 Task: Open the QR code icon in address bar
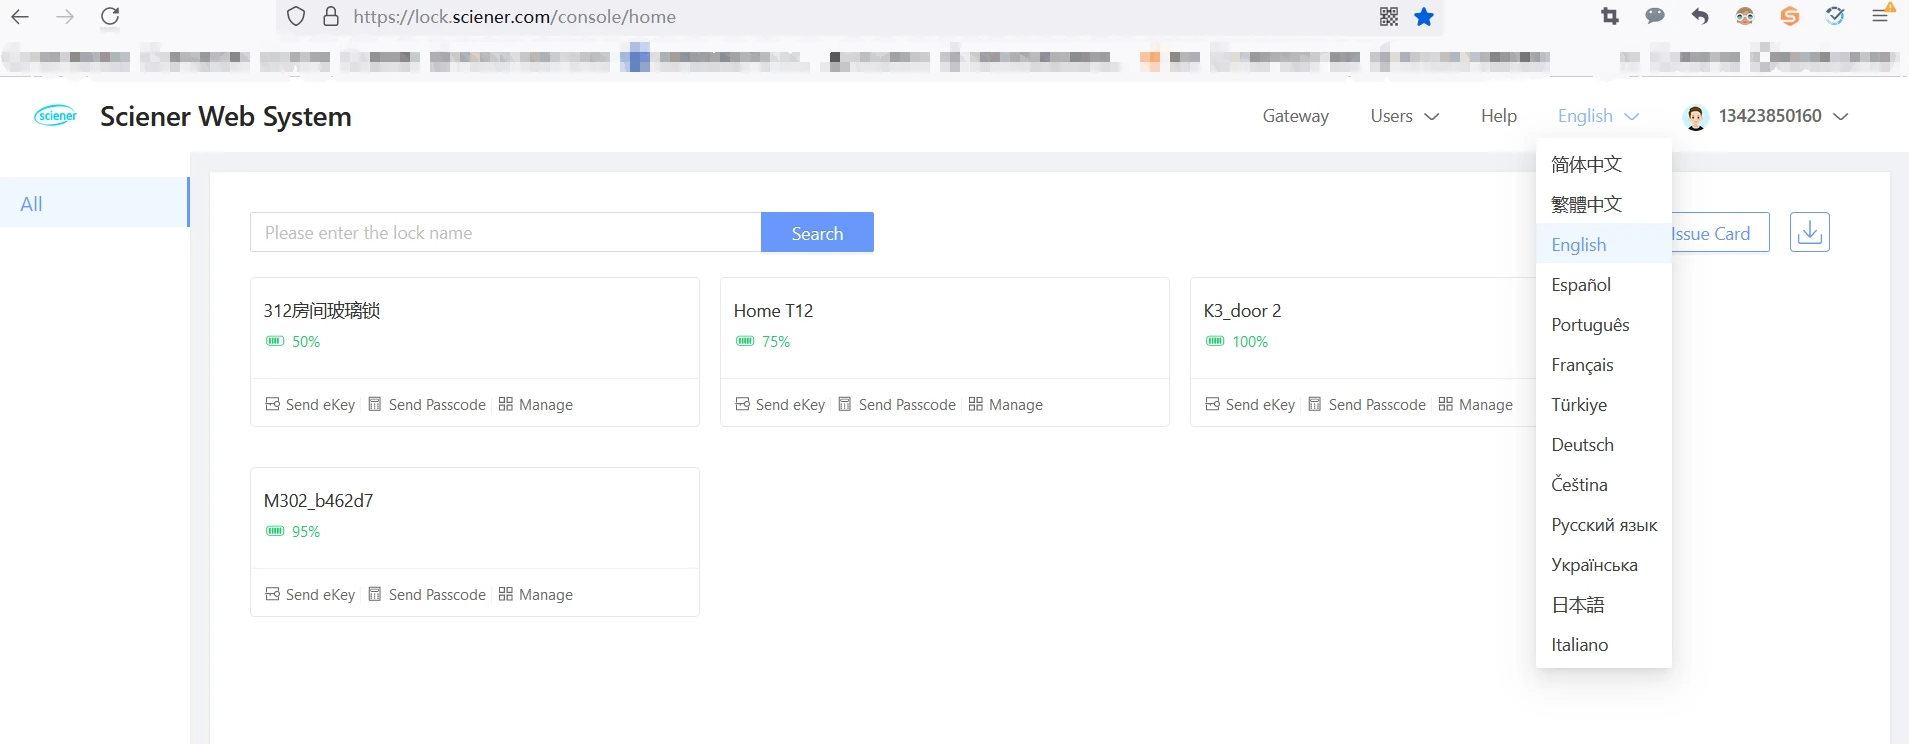point(1389,17)
